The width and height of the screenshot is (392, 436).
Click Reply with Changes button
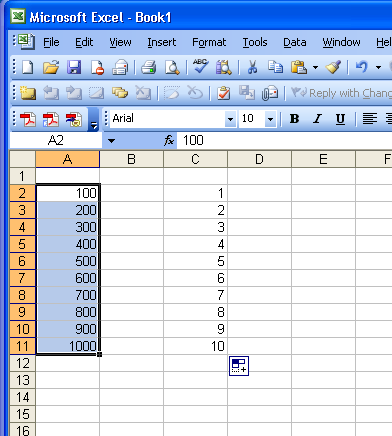tap(341, 93)
